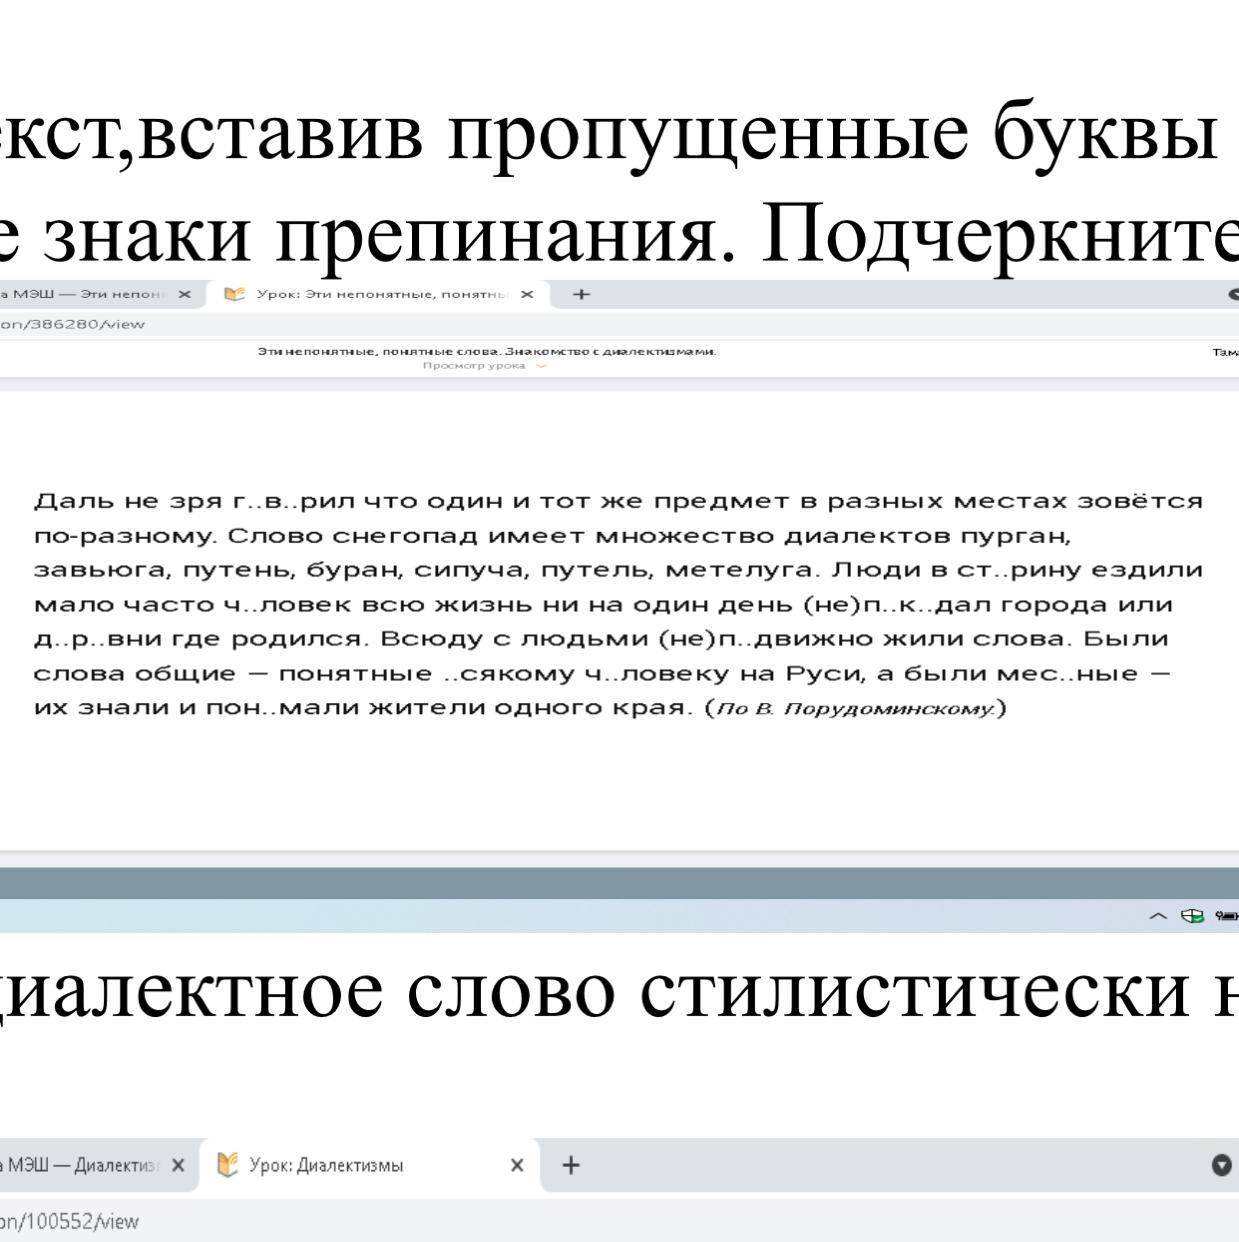Click the lesson title about диалектизмами
Image resolution: width=1239 pixels, height=1242 pixels.
pos(487,351)
